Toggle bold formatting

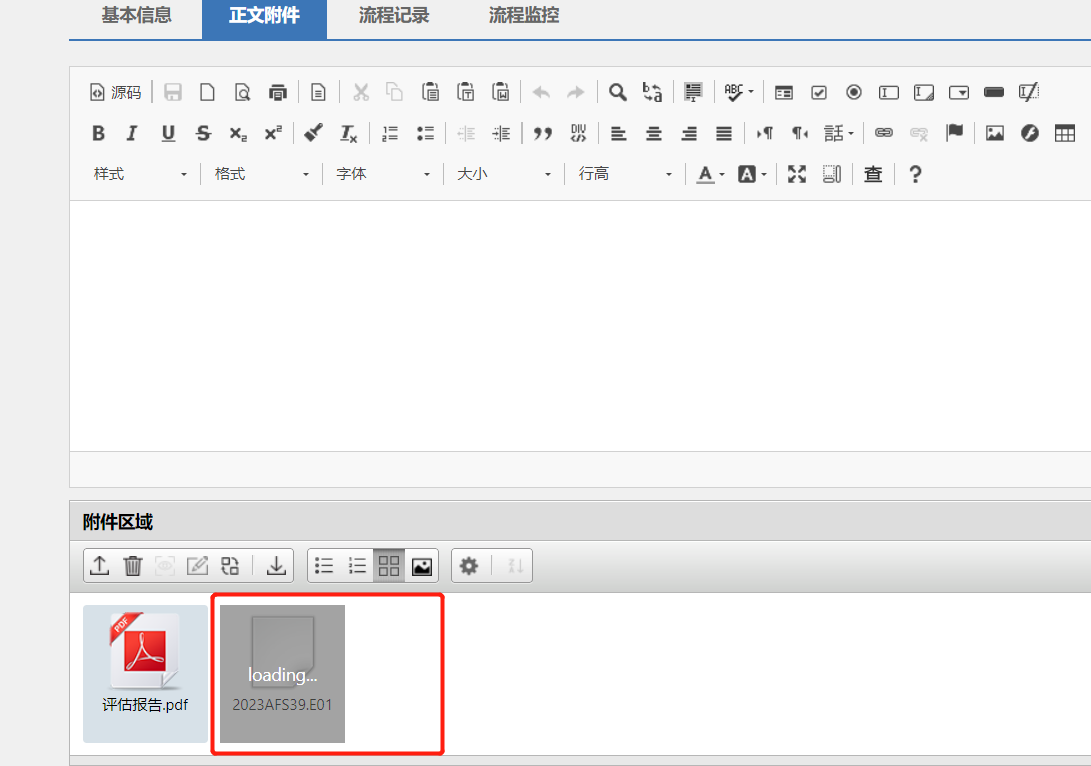click(x=98, y=133)
